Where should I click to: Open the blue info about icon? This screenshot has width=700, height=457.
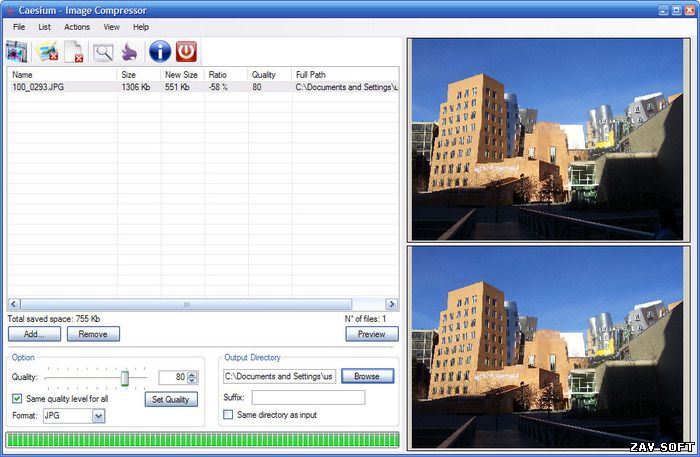point(160,51)
